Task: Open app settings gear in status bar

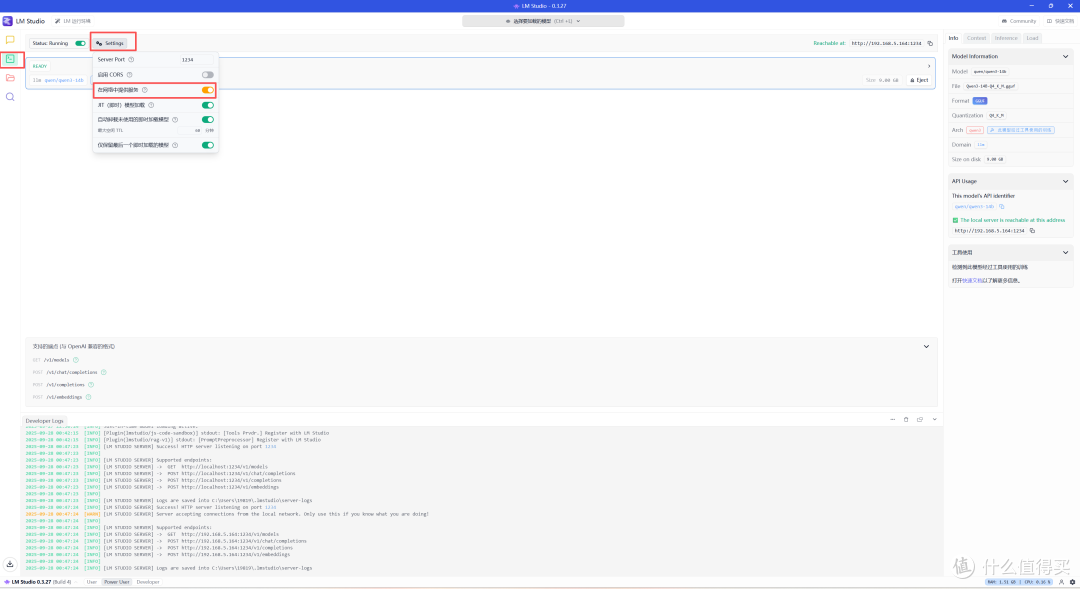Action: coord(1072,582)
